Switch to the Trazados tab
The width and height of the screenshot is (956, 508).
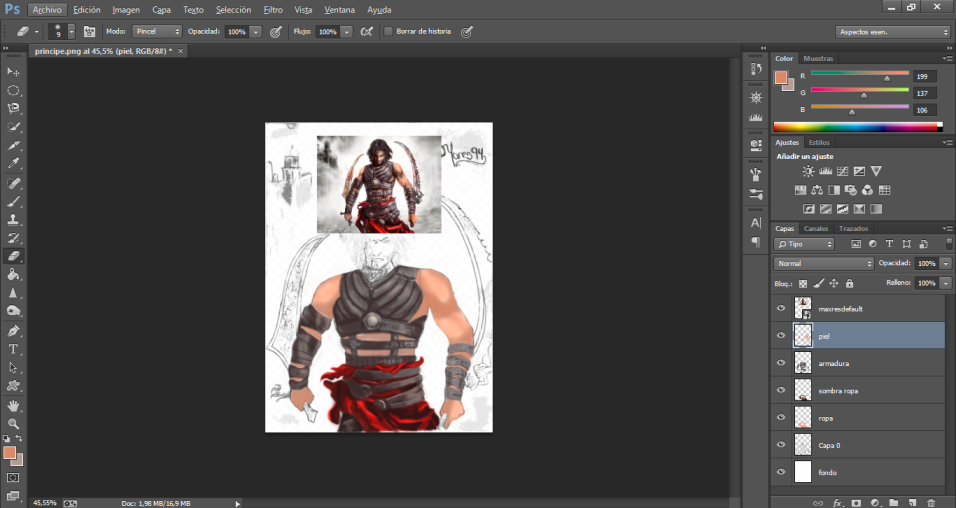[853, 229]
